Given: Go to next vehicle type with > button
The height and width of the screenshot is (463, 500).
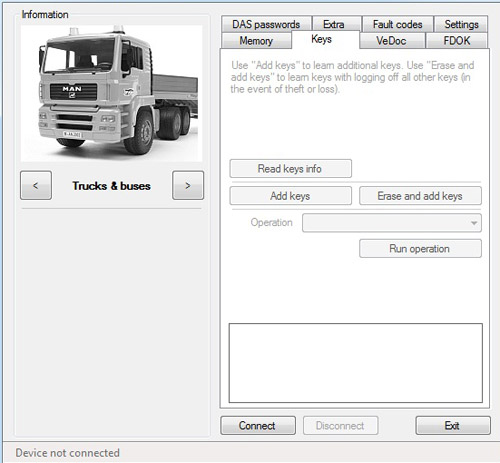Looking at the screenshot, I should coord(188,185).
